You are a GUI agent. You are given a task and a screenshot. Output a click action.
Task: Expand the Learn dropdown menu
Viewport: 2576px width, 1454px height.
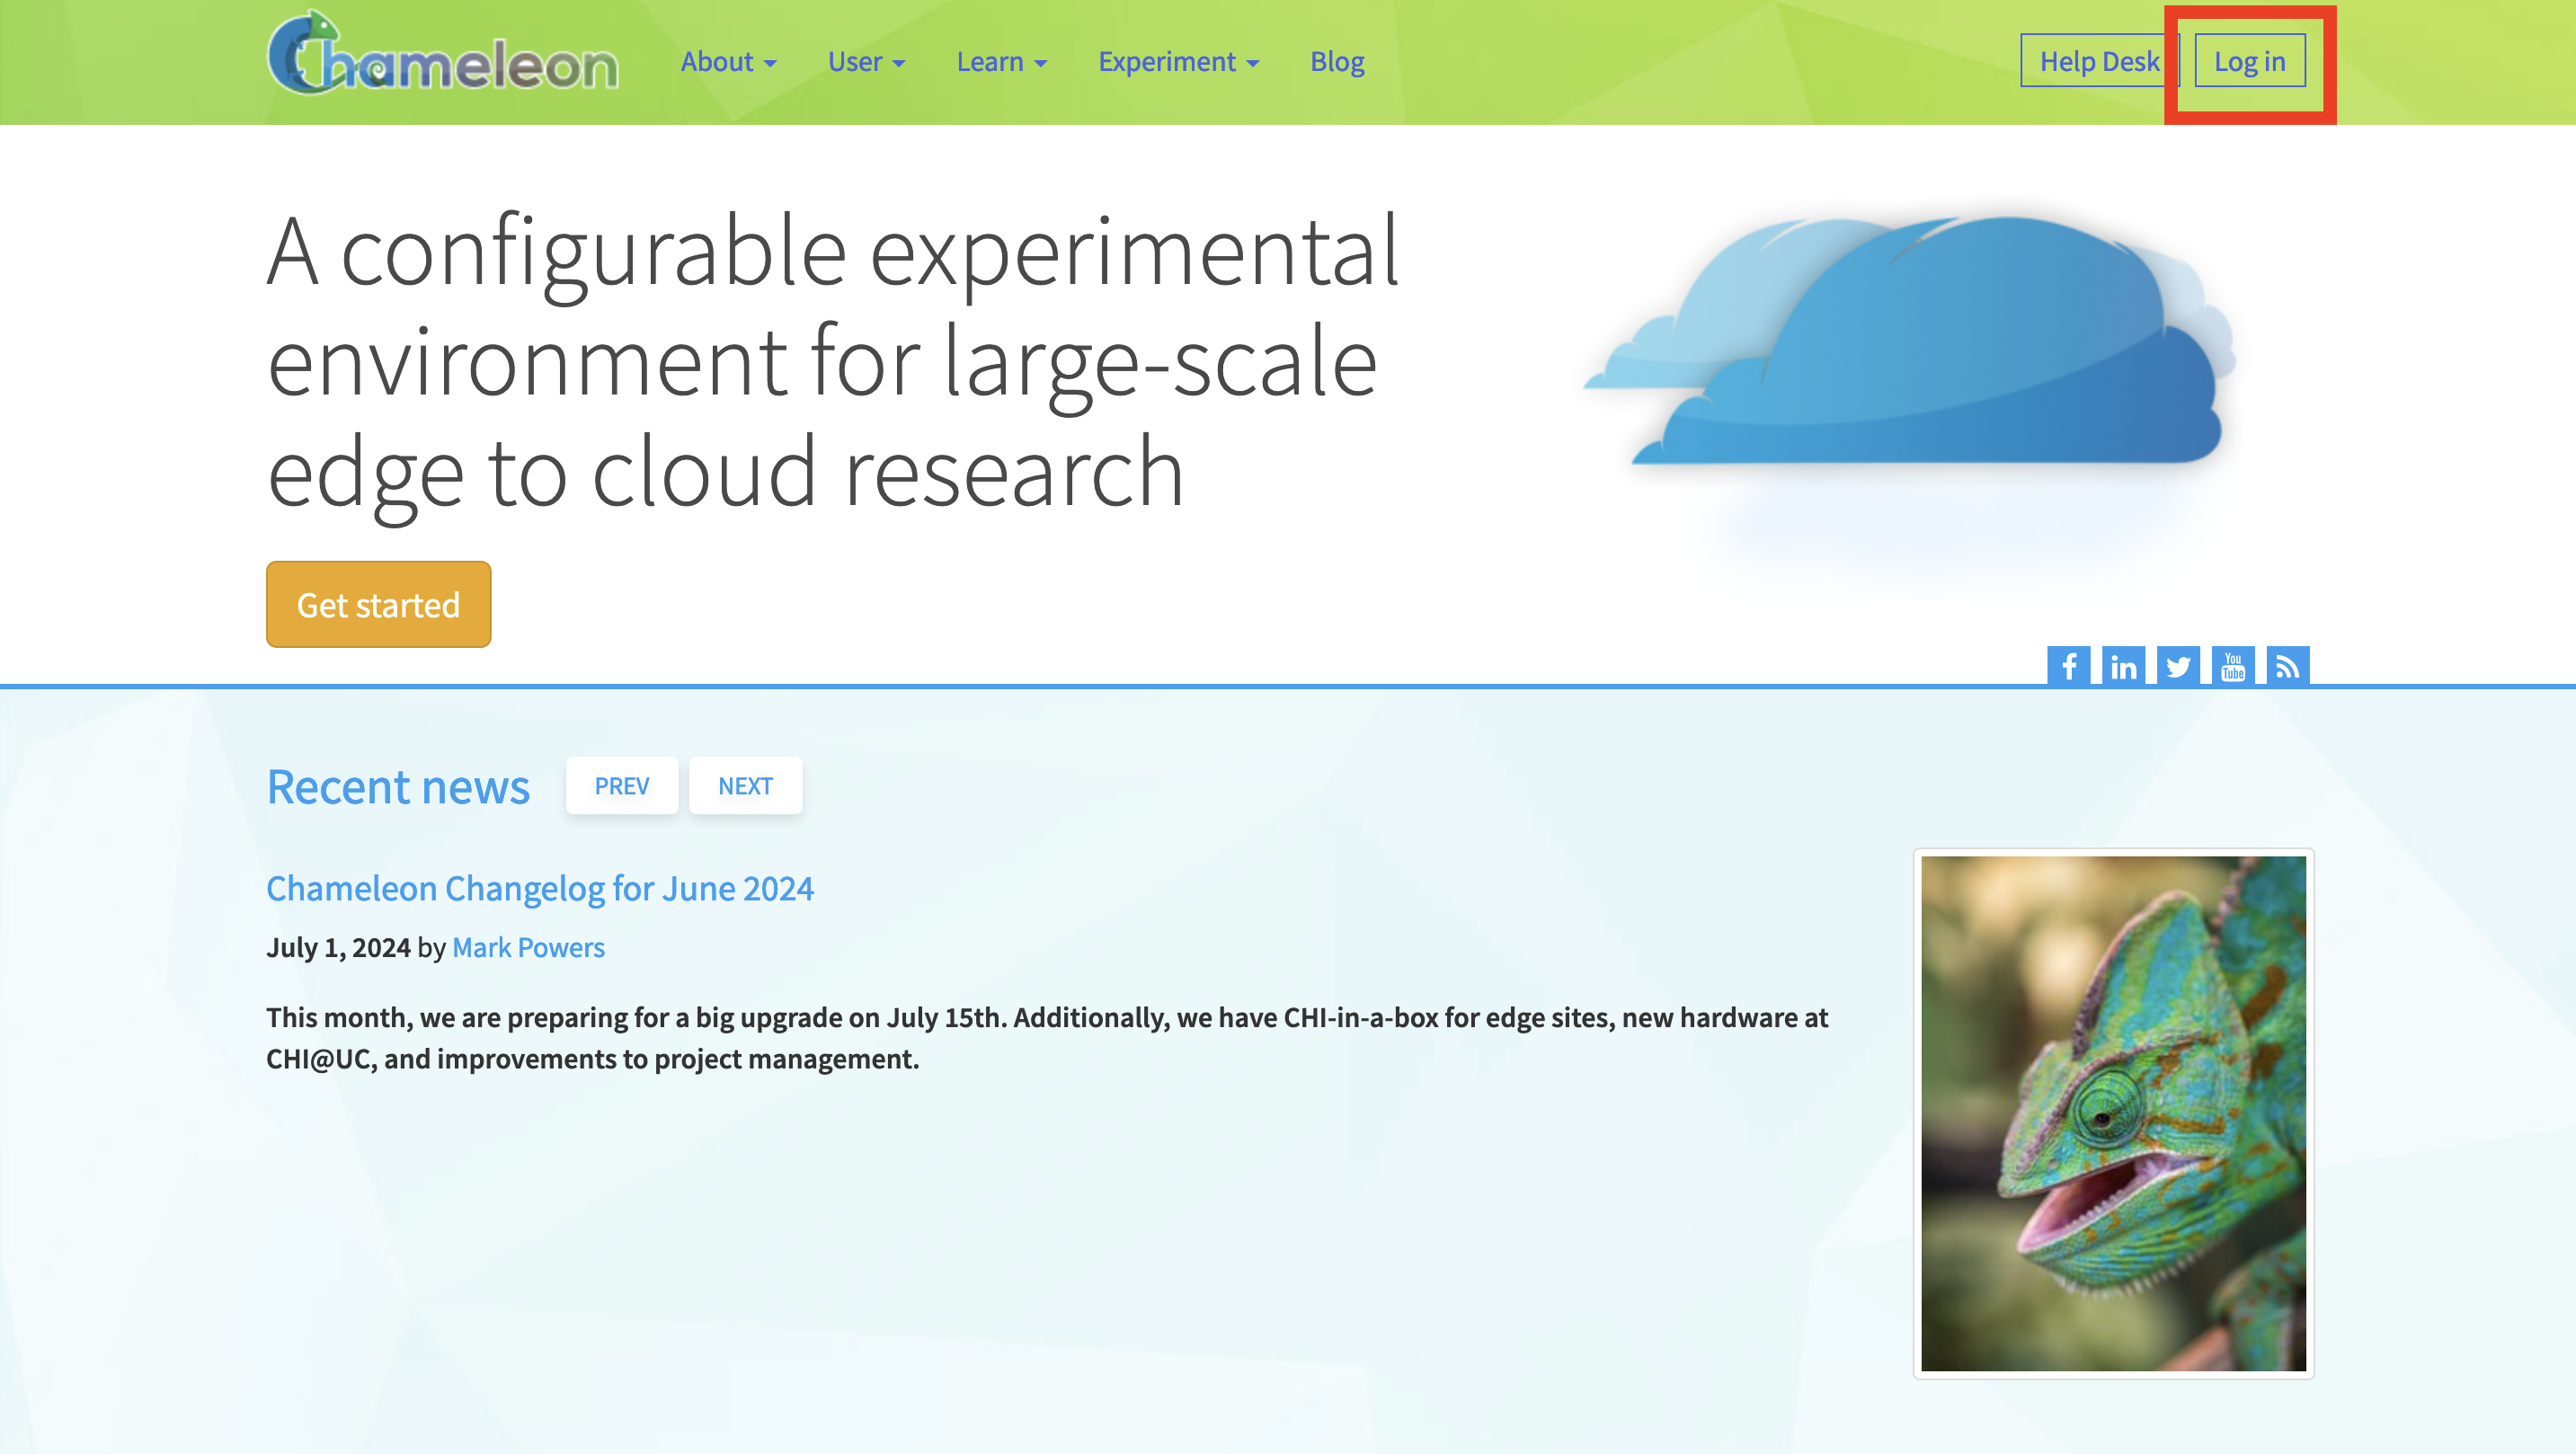[x=1001, y=62]
